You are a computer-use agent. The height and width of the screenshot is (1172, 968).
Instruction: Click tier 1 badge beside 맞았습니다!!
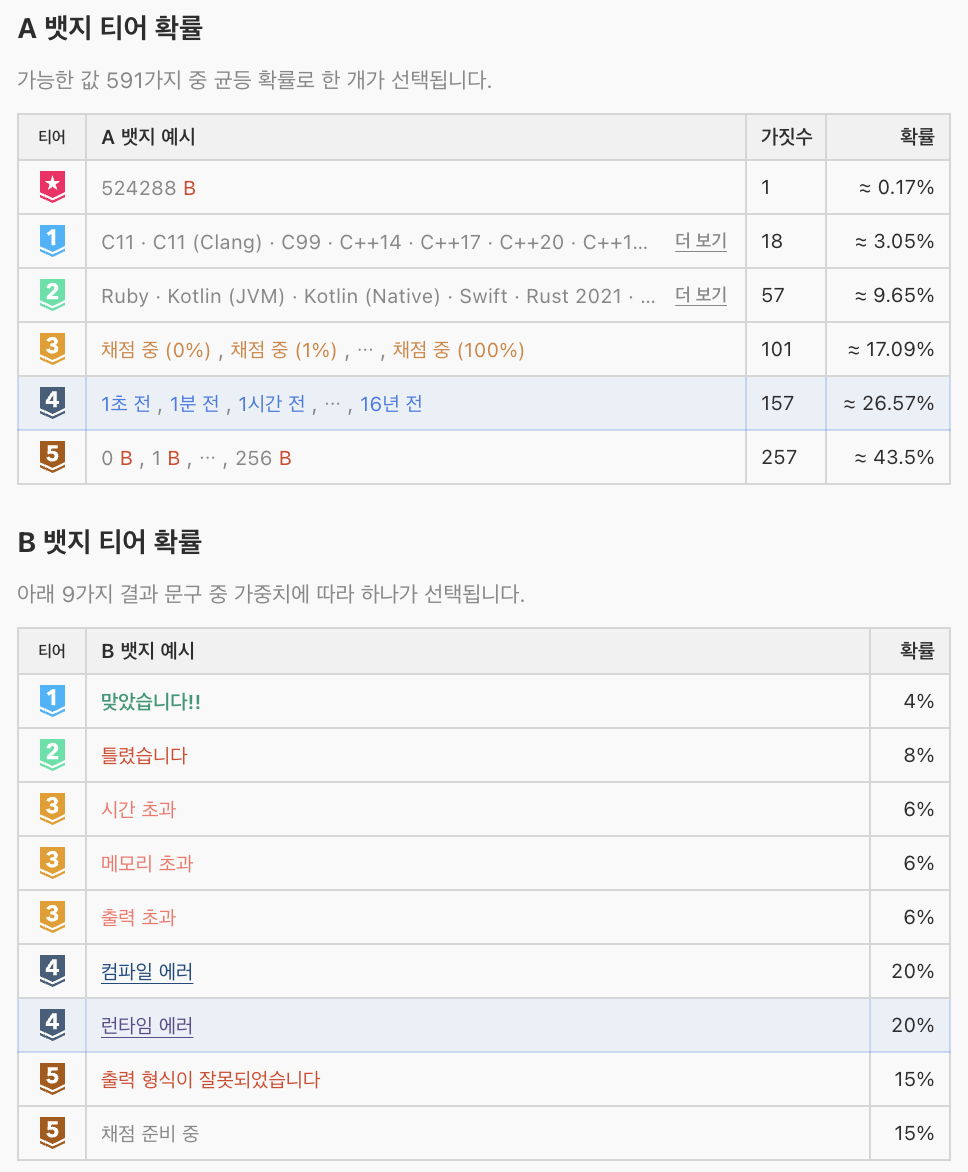(52, 701)
